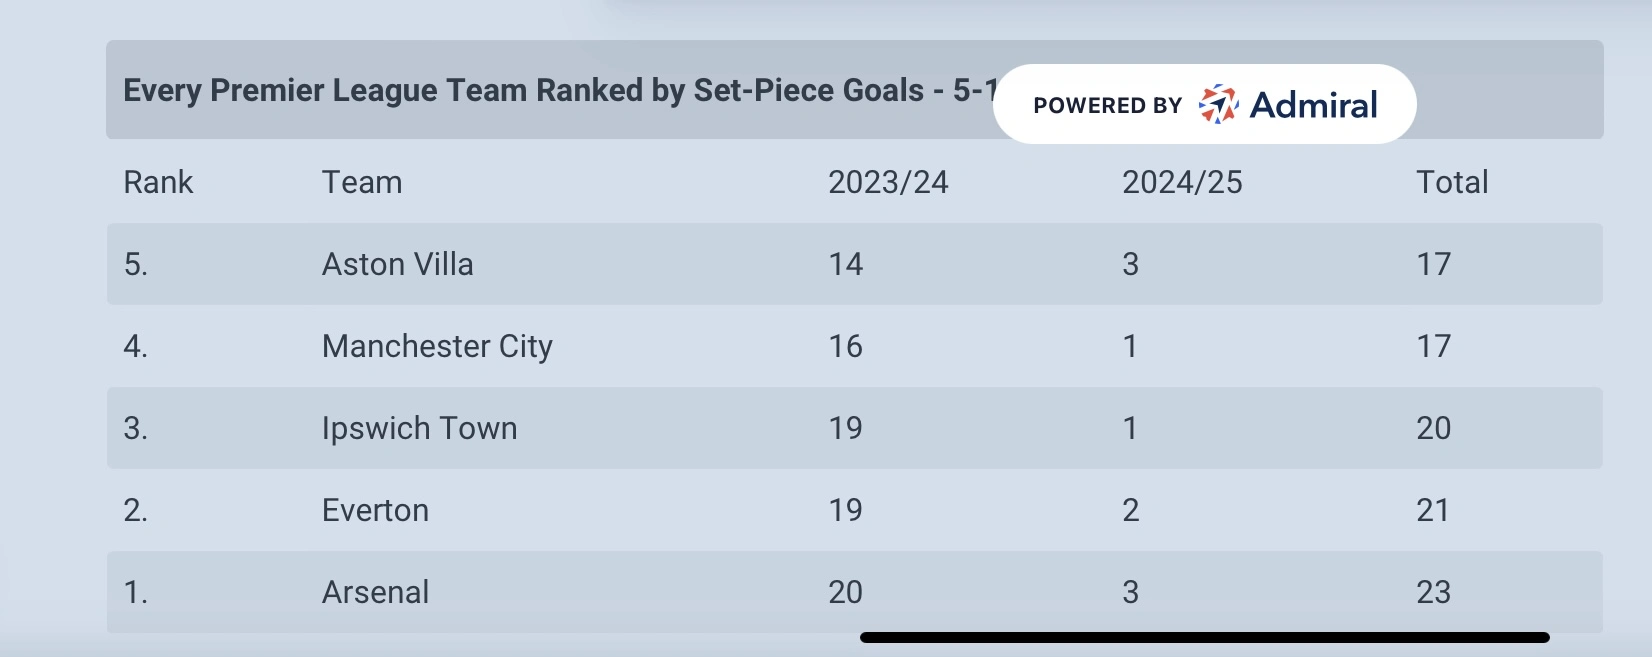Click Arsenal's total of 23
The width and height of the screenshot is (1652, 657).
(x=1433, y=593)
